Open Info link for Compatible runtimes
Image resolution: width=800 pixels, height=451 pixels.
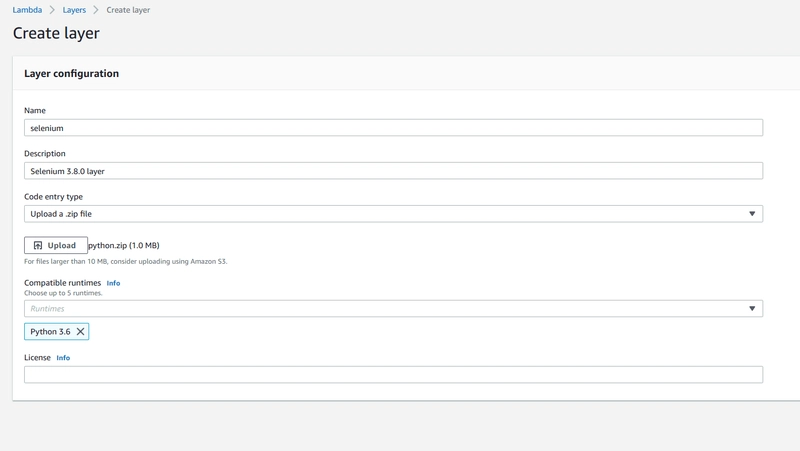[113, 283]
